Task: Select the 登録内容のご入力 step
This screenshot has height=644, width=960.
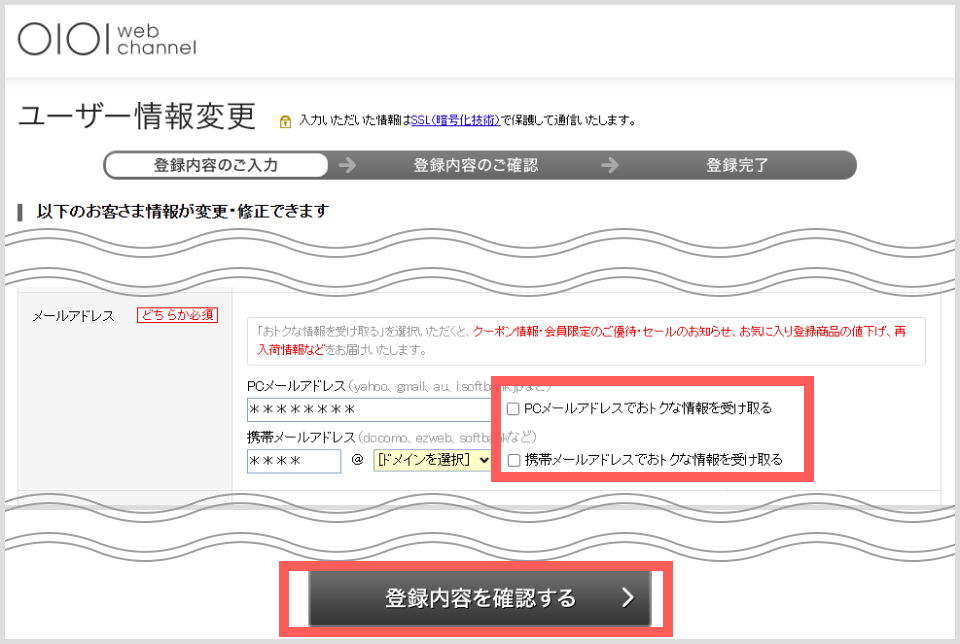Action: coord(216,164)
